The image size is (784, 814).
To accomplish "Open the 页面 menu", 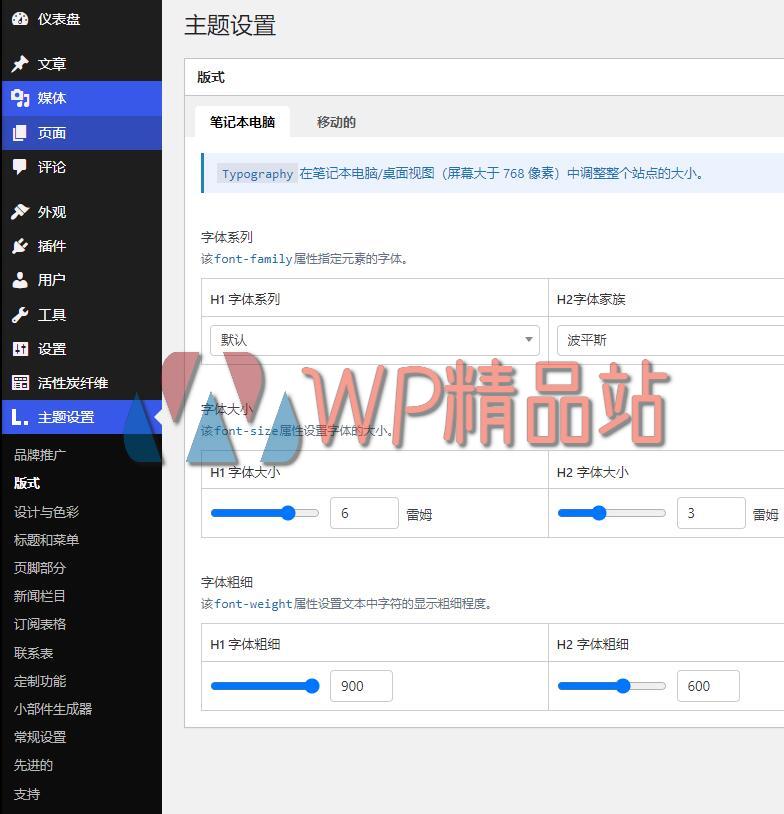I will pos(82,132).
